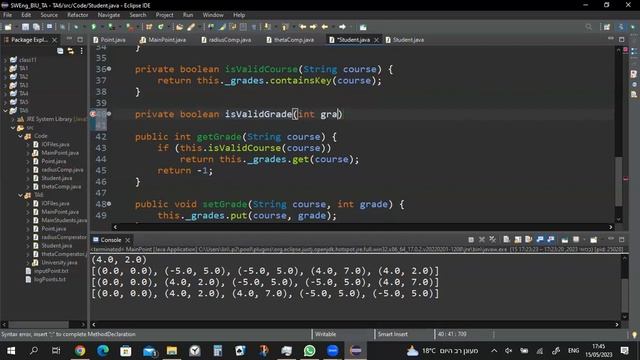Switch to the MainPoint.java editor tab
This screenshot has height=360, width=640.
pos(163,40)
